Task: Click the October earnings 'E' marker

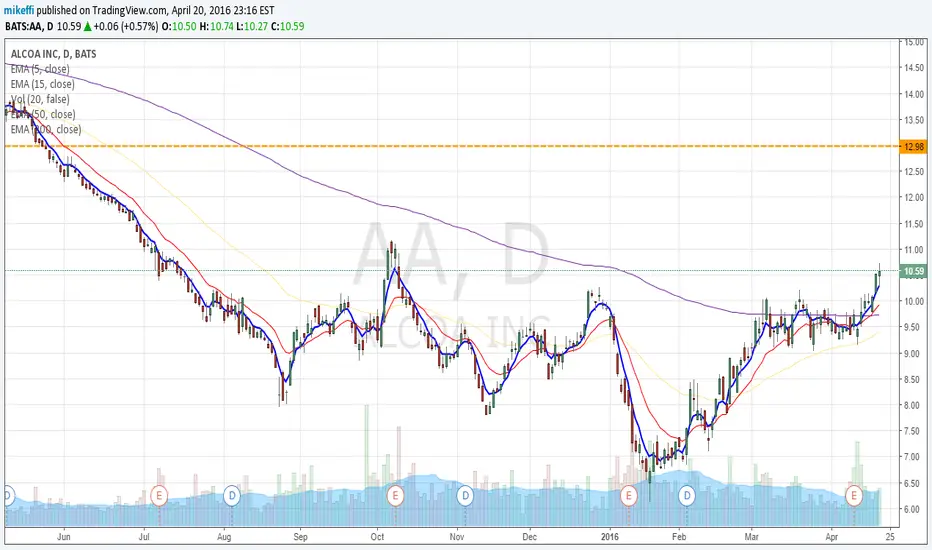Action: coord(395,495)
